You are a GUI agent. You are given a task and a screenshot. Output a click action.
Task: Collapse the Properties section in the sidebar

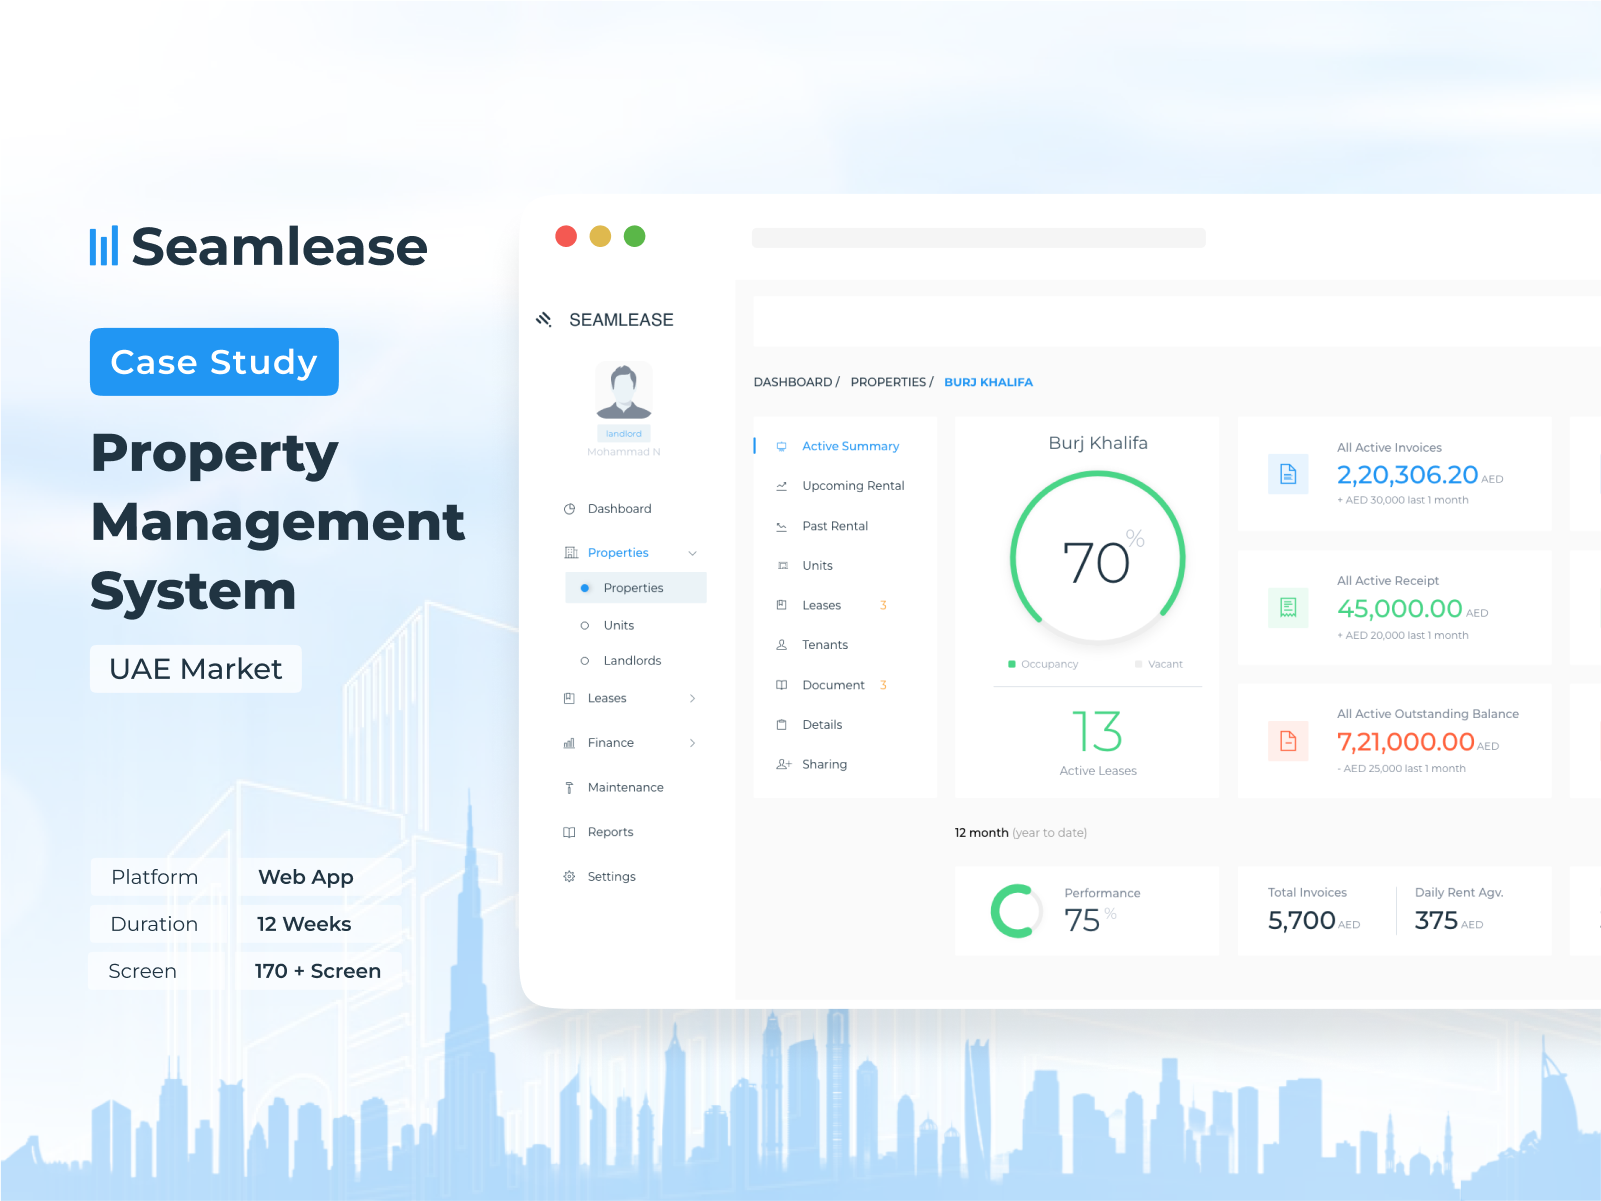692,552
